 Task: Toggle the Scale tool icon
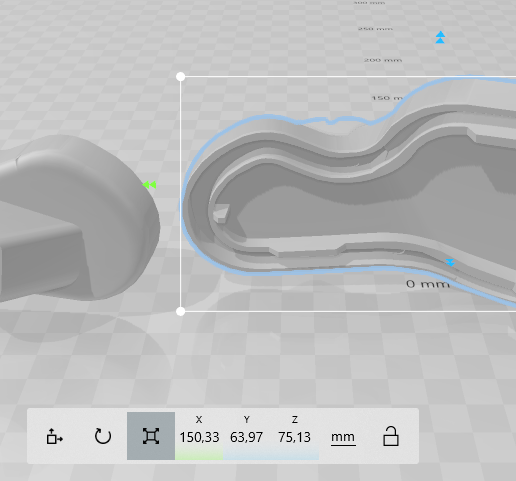pyautogui.click(x=151, y=436)
